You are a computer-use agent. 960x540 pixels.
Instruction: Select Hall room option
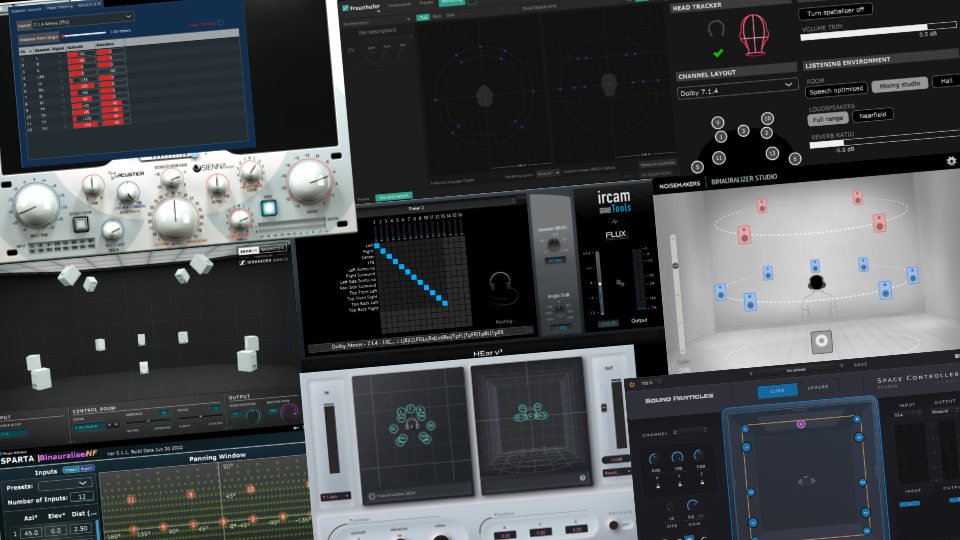click(946, 80)
